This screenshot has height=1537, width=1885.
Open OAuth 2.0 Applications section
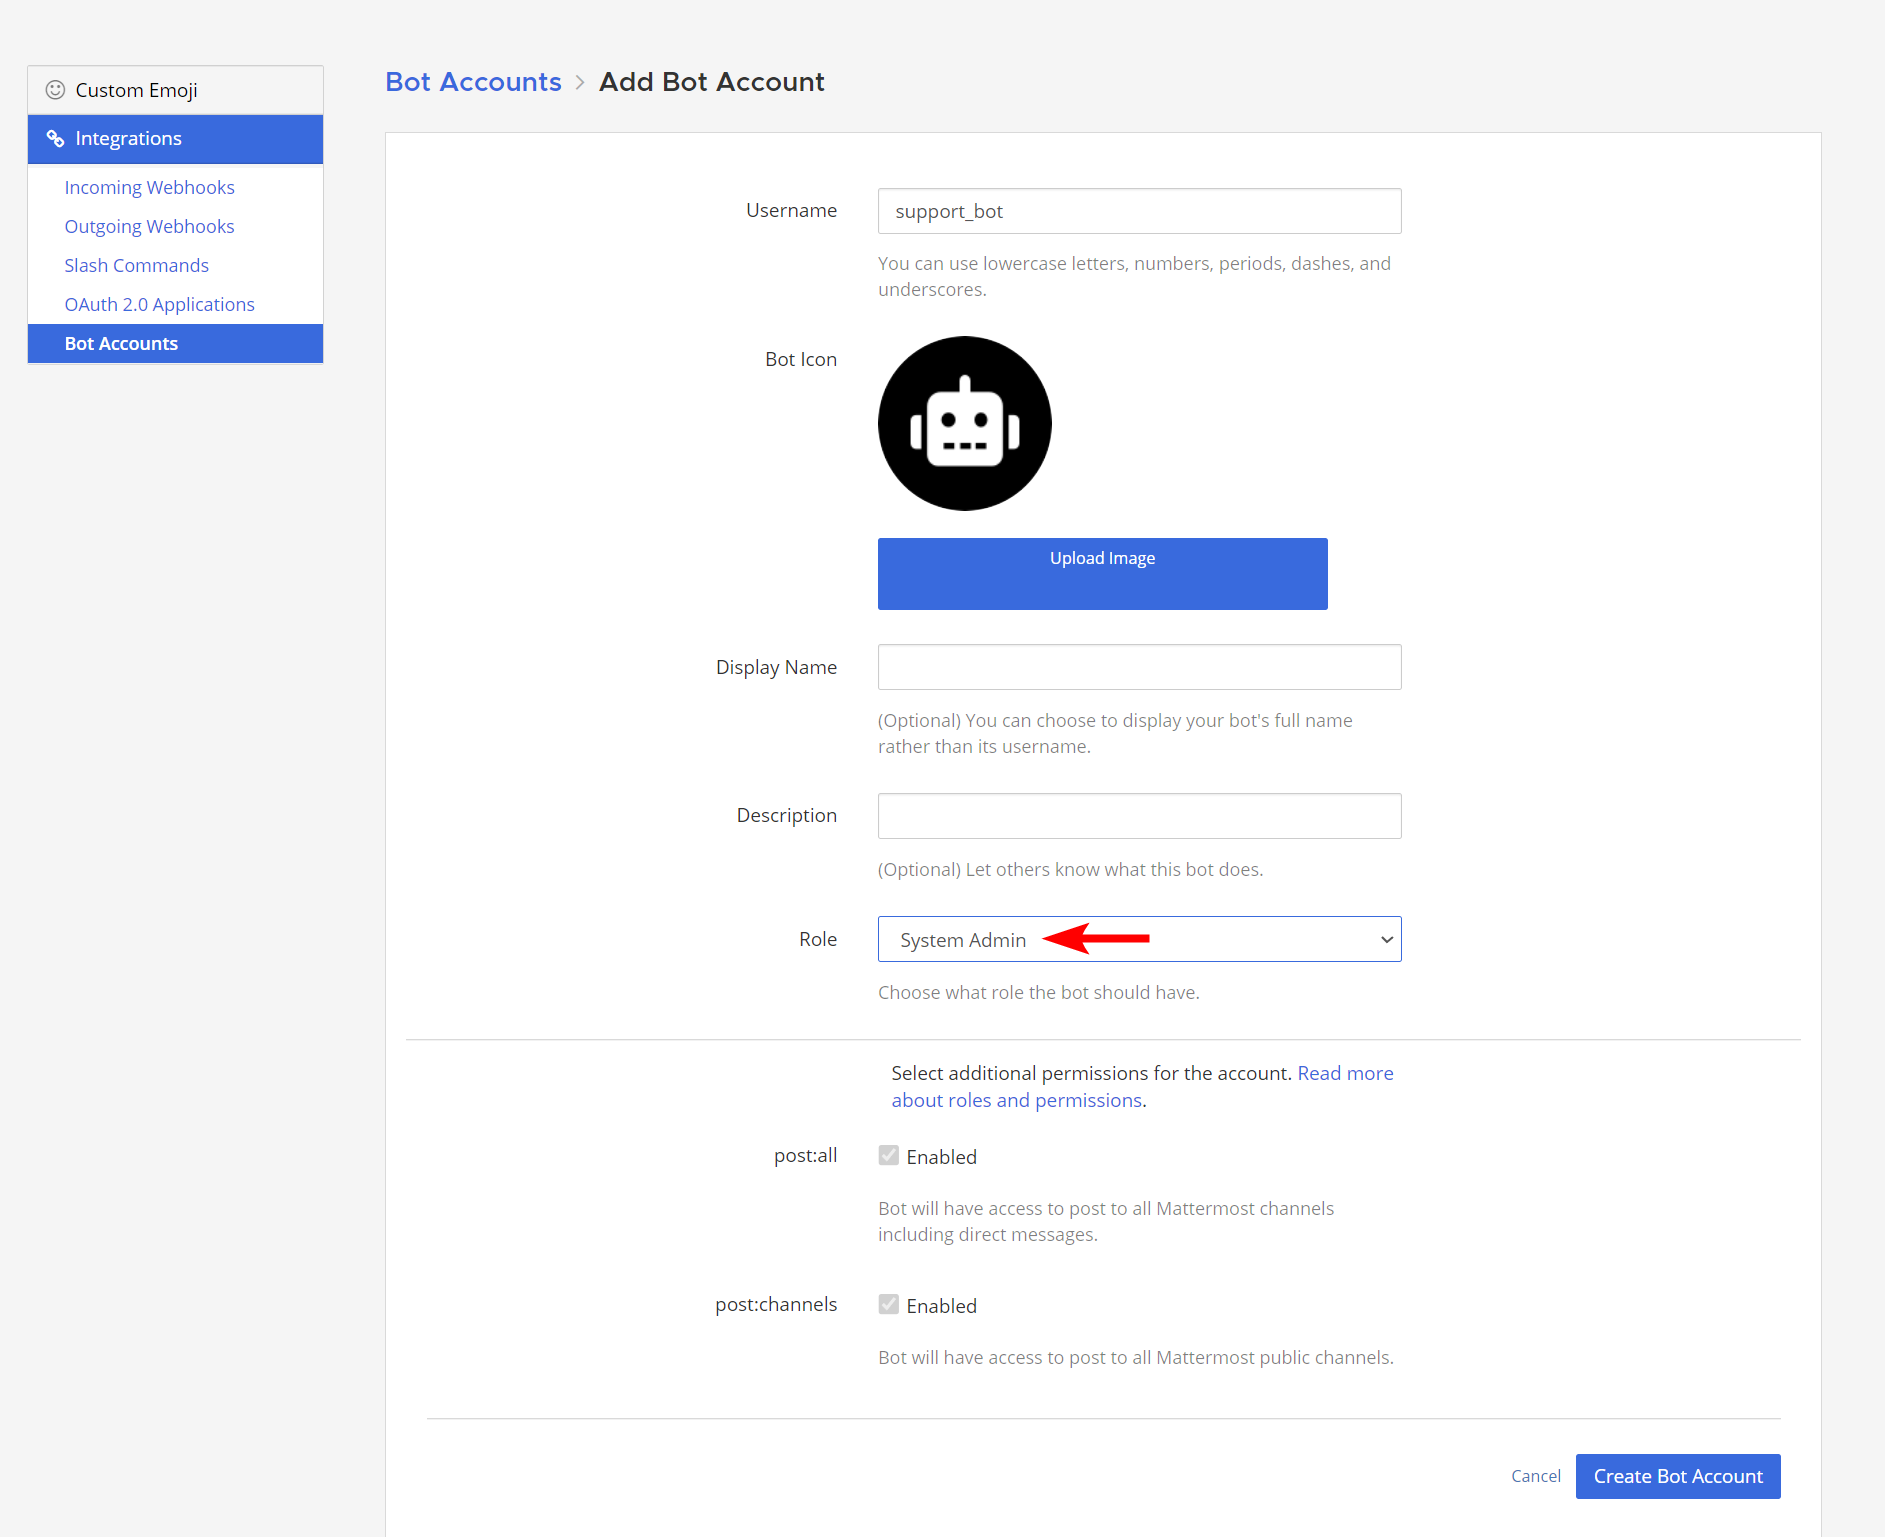click(x=159, y=304)
